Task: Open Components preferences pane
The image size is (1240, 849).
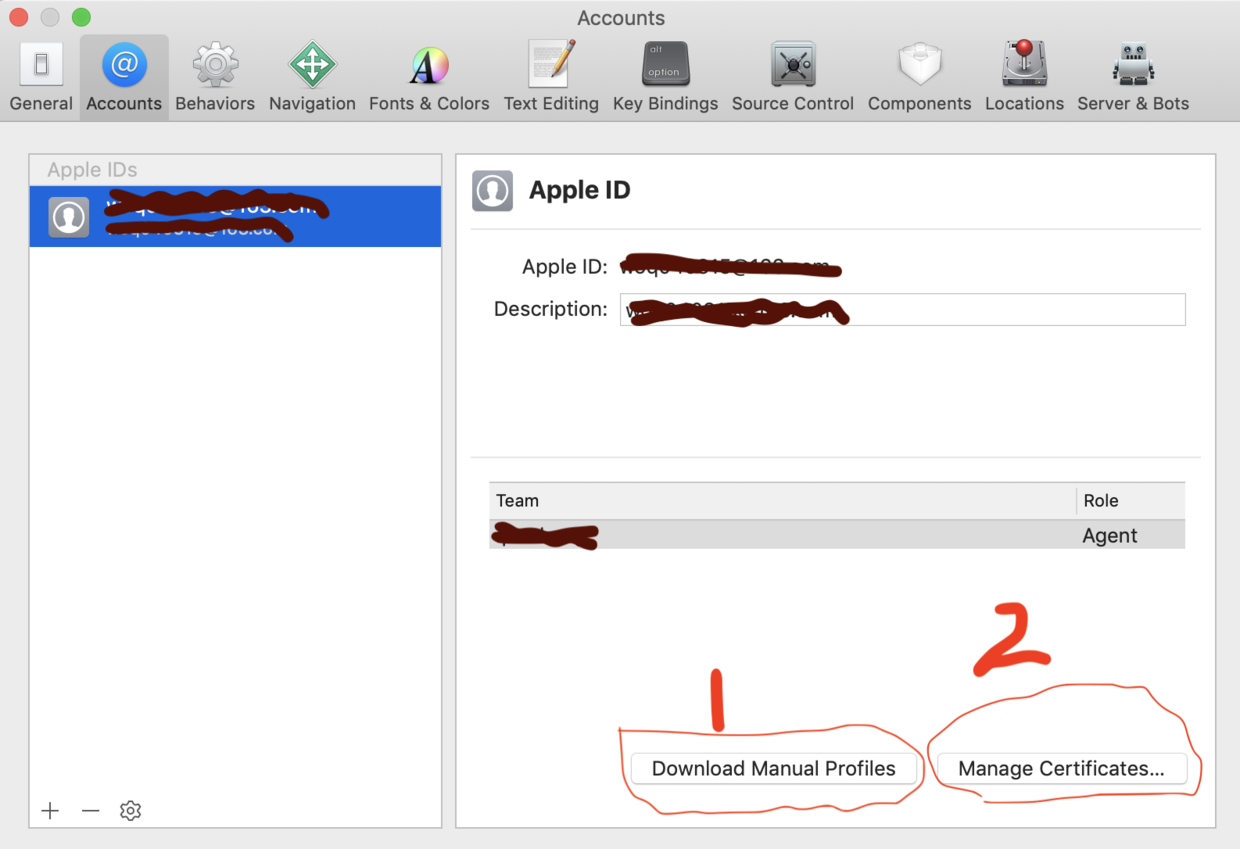Action: [x=919, y=78]
